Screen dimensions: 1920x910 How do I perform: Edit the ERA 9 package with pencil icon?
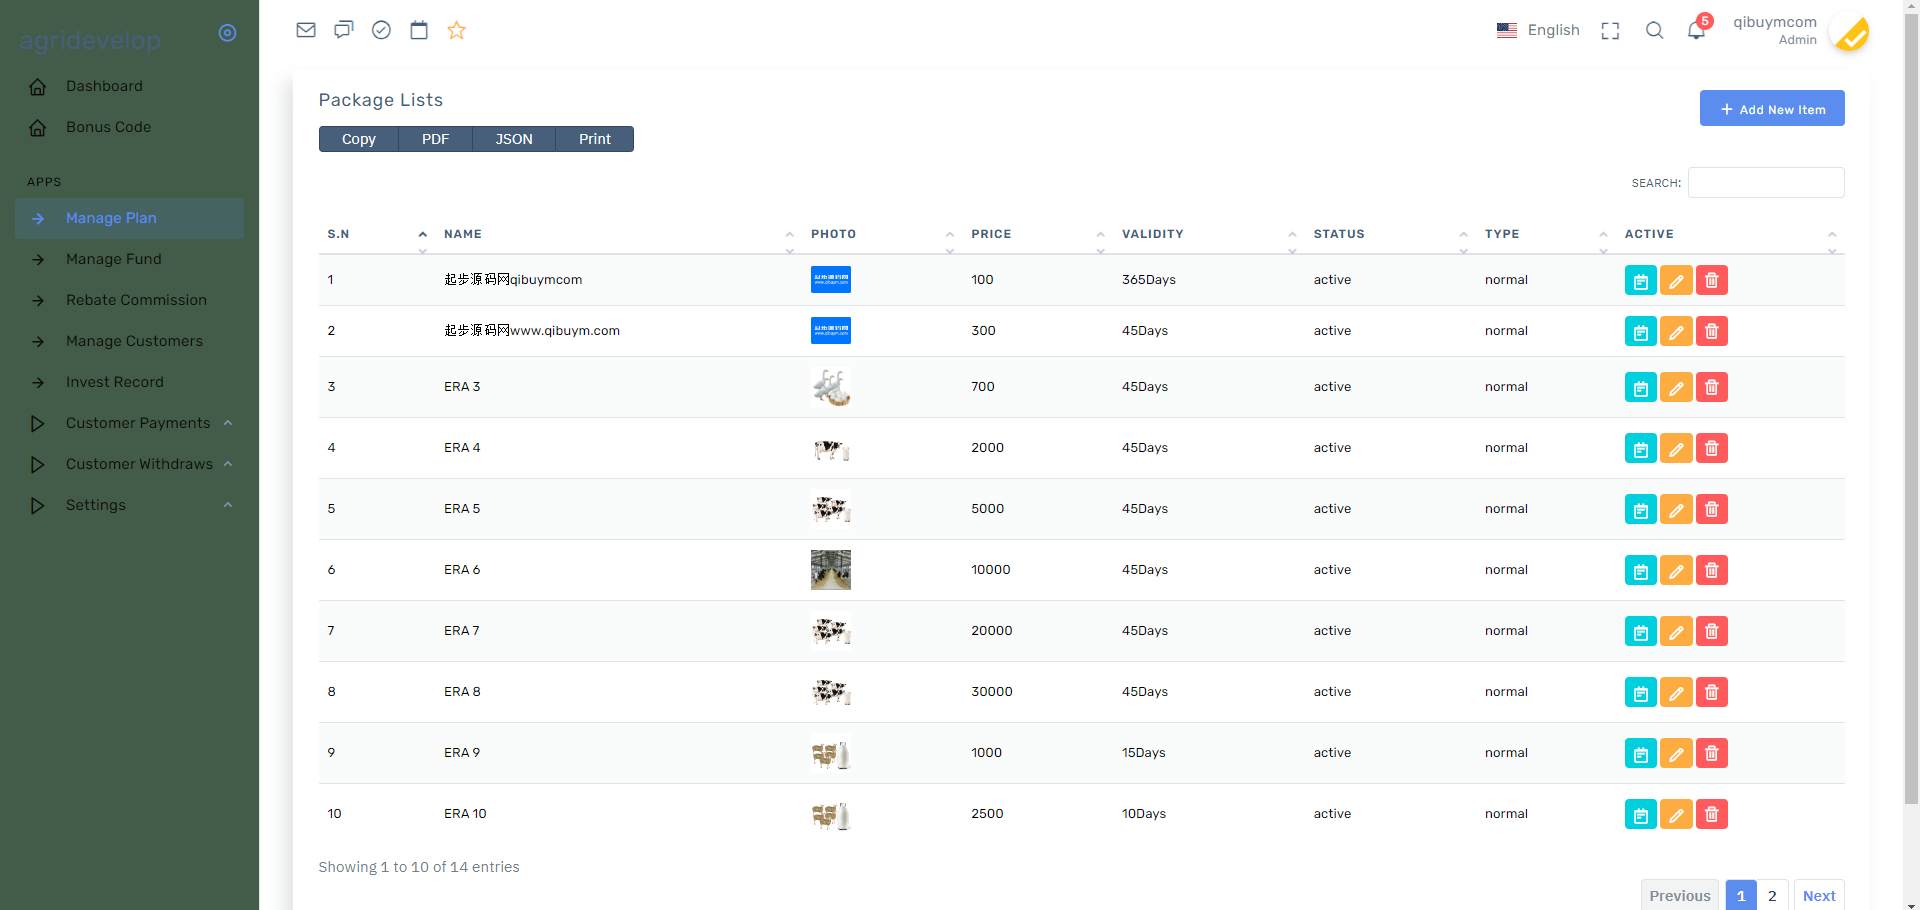click(1676, 753)
